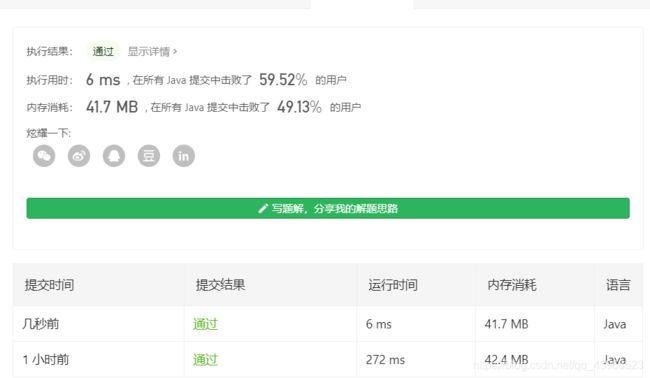Click the pencil icon on green button
Viewport: 650px width, 378px height.
pyautogui.click(x=263, y=208)
